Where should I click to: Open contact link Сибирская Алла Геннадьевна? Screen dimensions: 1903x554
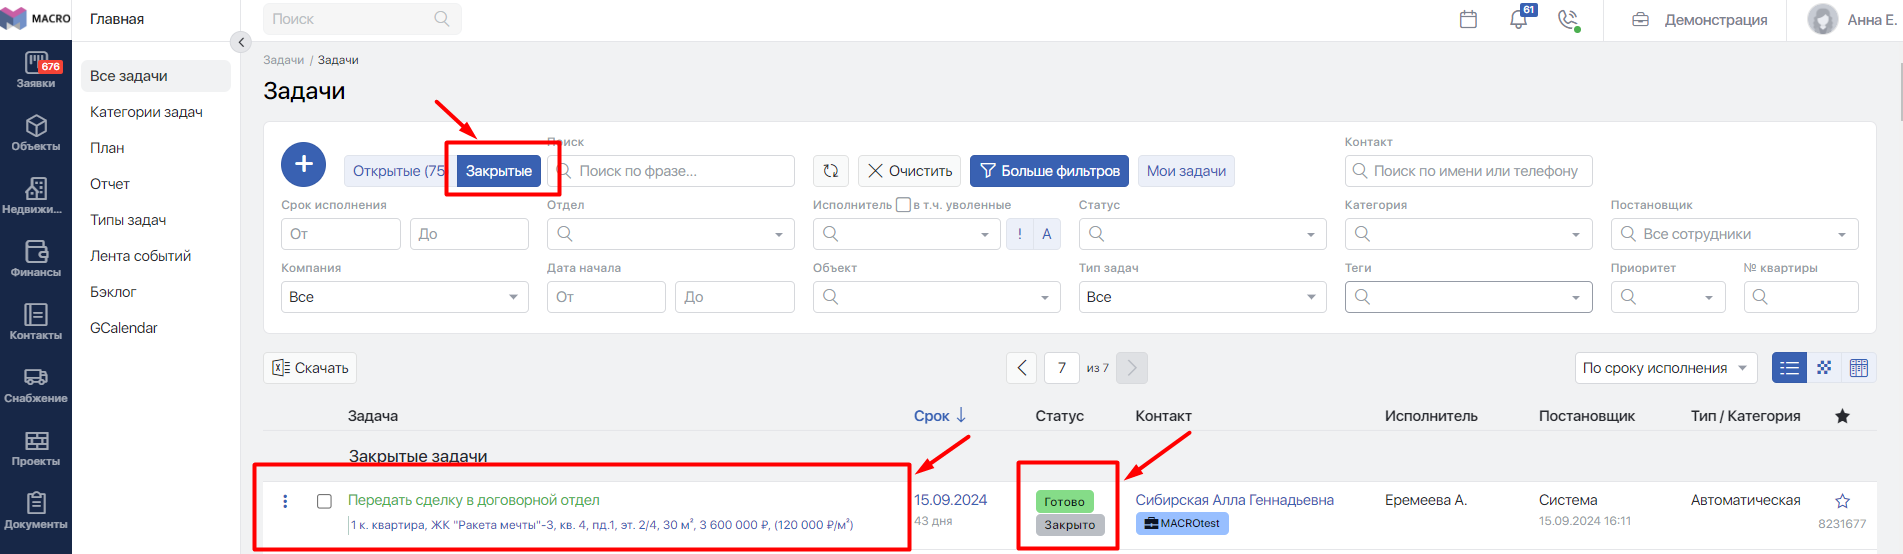1234,500
